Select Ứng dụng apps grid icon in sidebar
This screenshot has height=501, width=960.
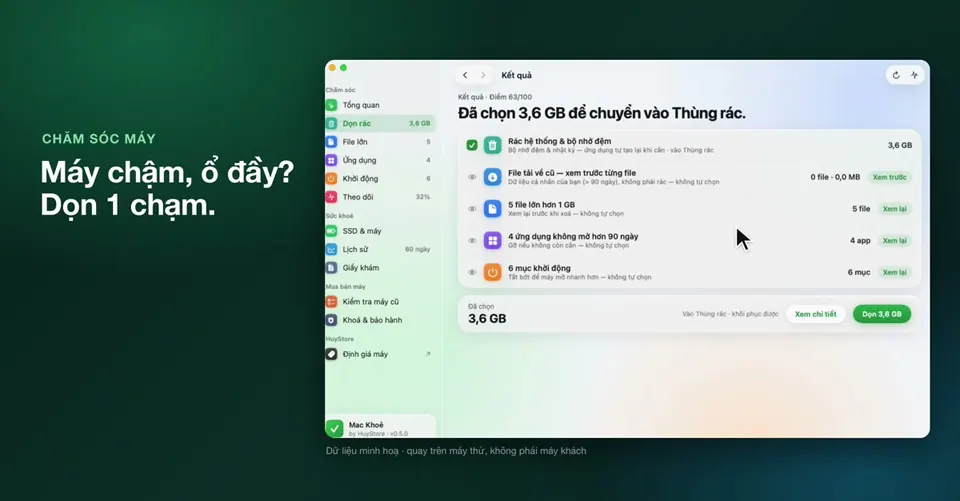(x=331, y=160)
